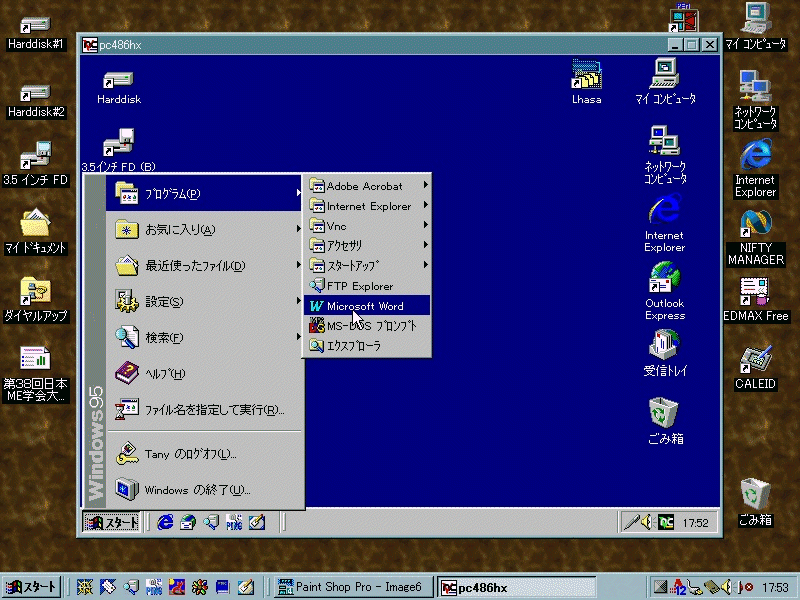
Task: Launch Microsoft Word from the Programs submenu
Action: [367, 306]
